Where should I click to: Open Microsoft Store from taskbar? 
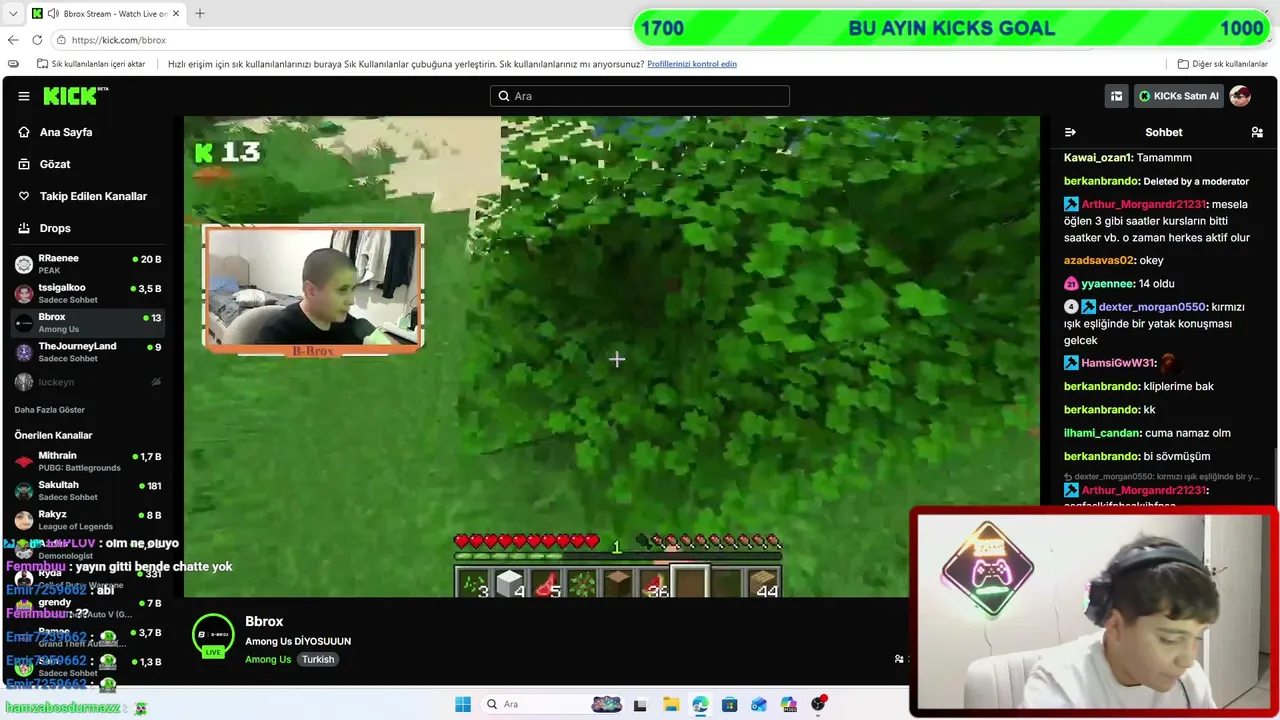click(729, 704)
